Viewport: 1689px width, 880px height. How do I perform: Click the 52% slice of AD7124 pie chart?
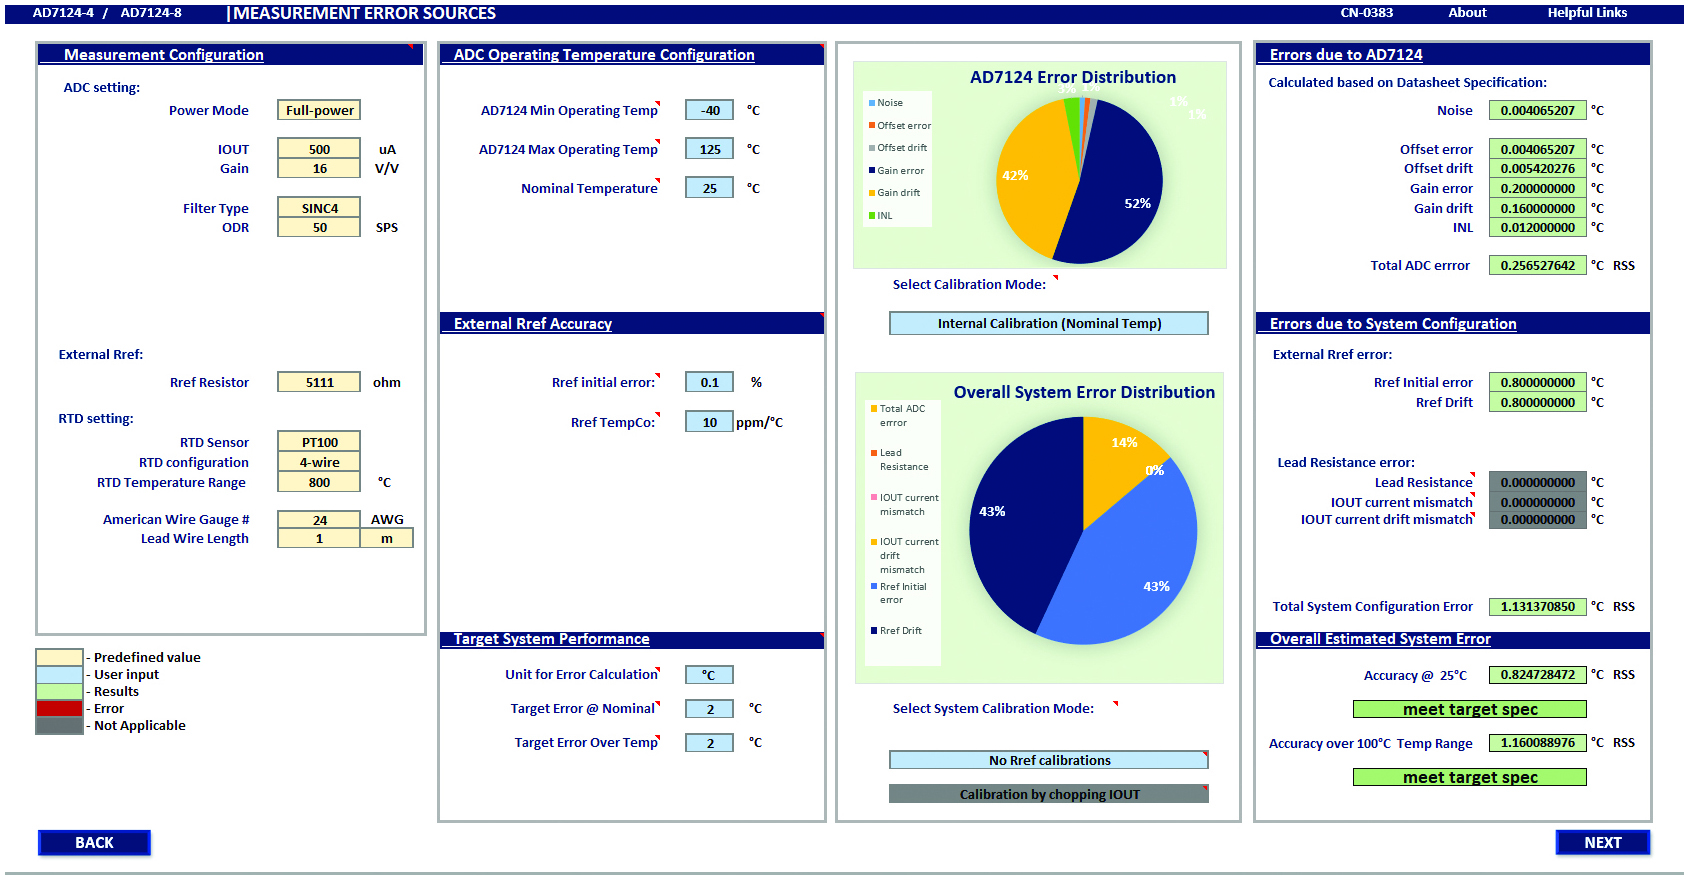[x=1120, y=190]
